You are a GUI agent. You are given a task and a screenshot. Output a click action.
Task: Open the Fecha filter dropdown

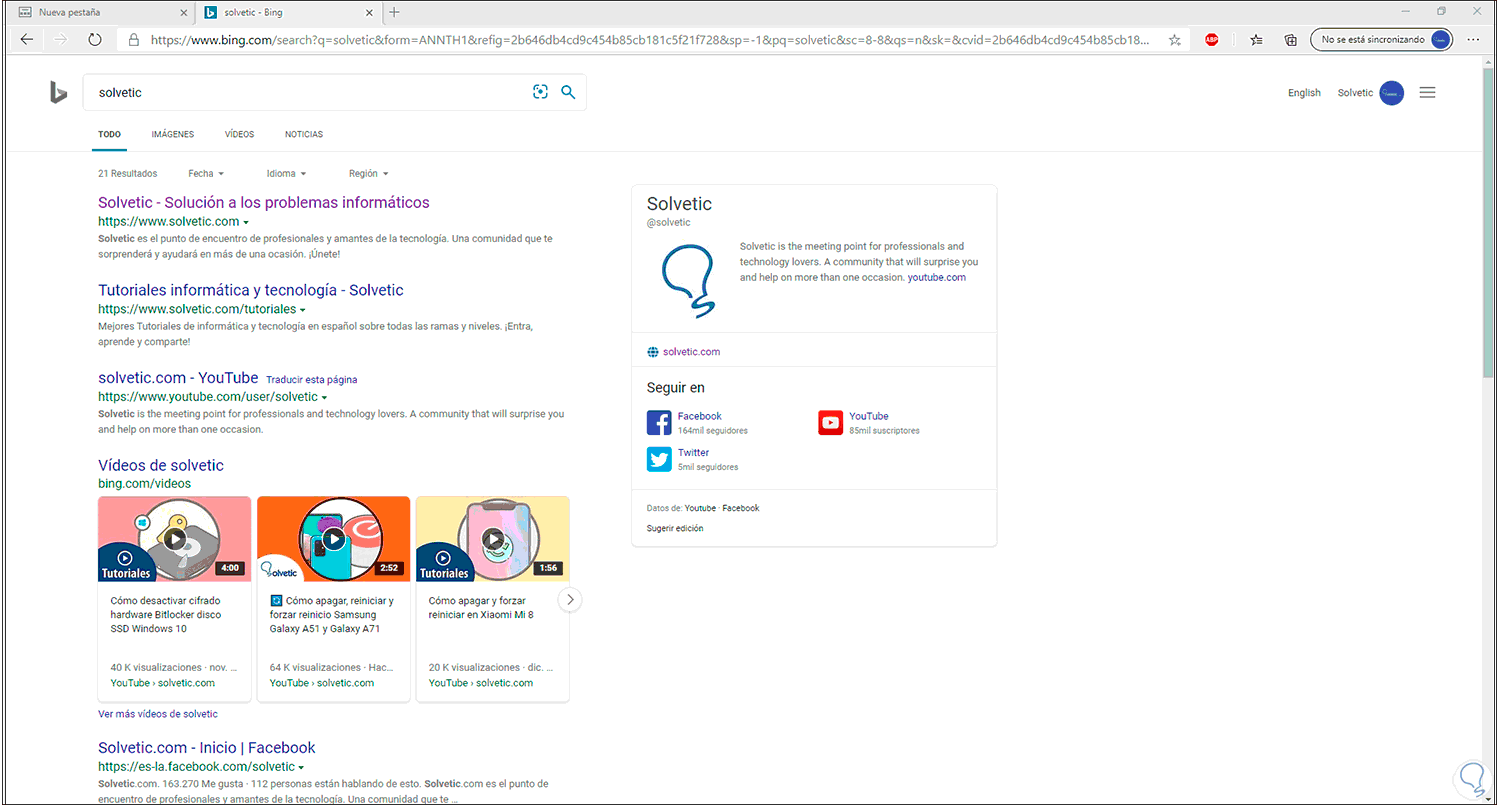tap(206, 174)
